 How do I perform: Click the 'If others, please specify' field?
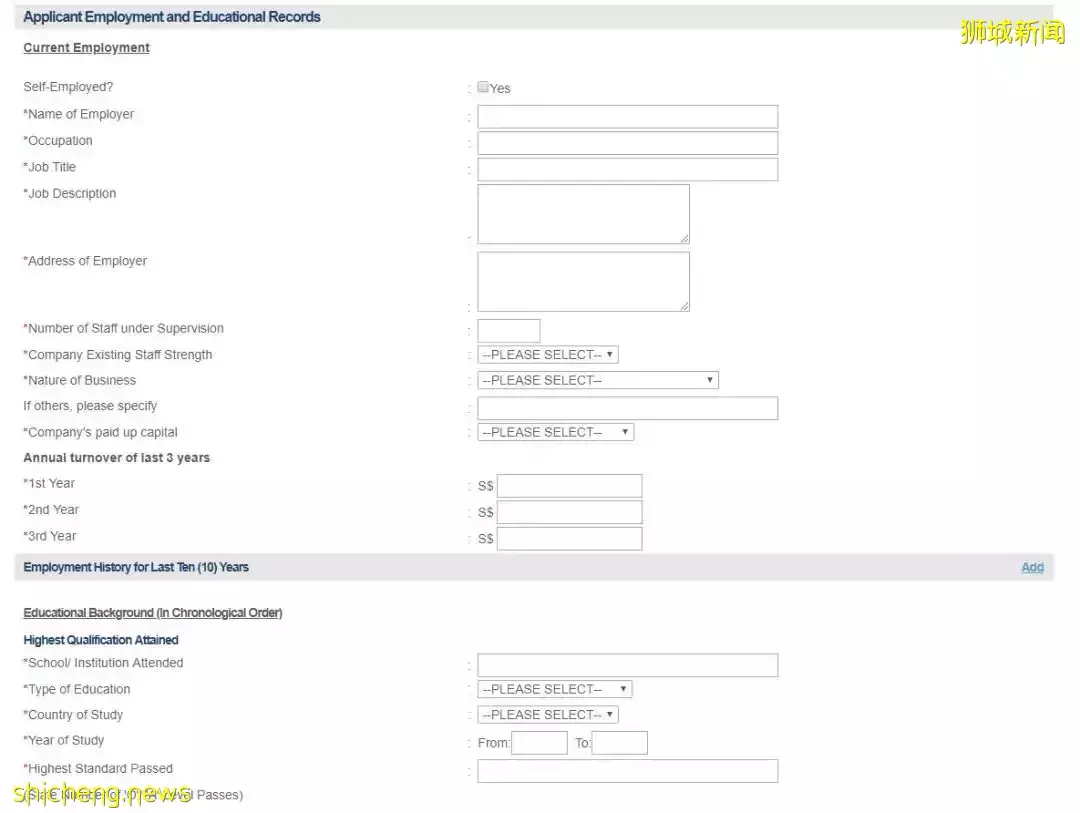627,408
